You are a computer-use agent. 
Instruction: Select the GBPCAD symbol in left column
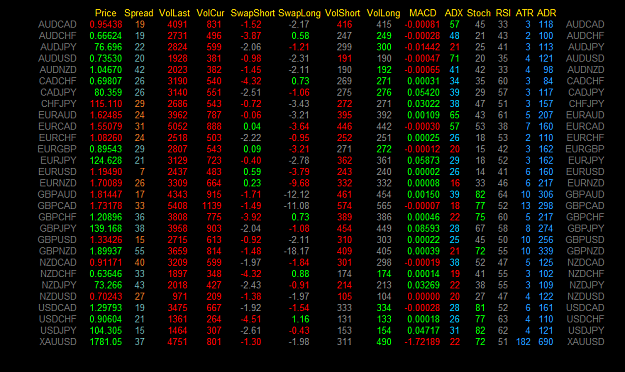(57, 206)
